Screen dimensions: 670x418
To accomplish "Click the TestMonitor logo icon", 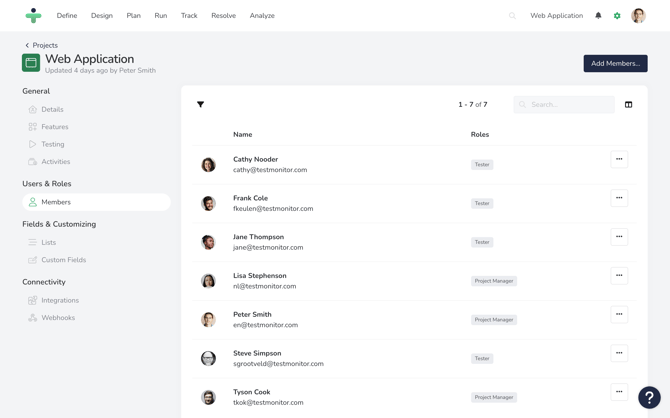I will pyautogui.click(x=33, y=15).
